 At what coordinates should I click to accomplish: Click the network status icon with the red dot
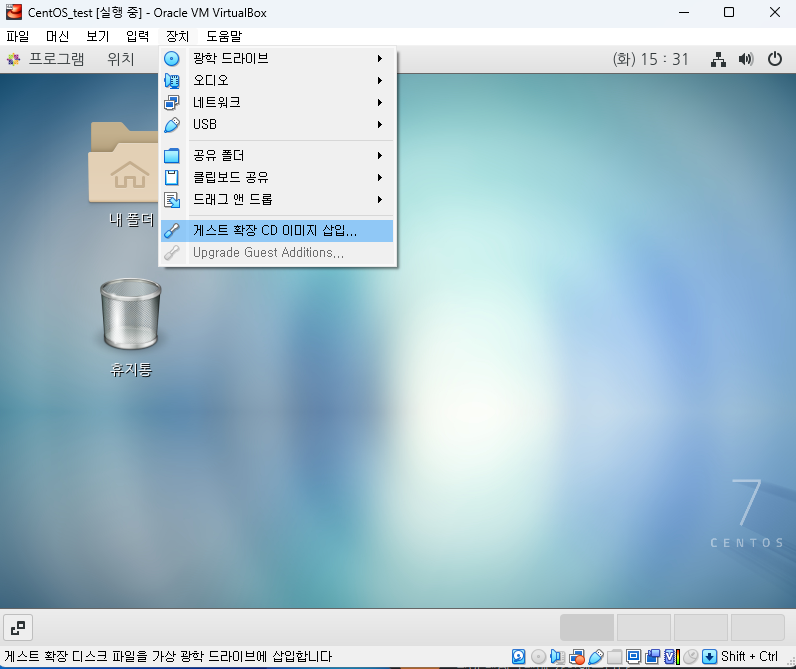pyautogui.click(x=577, y=657)
